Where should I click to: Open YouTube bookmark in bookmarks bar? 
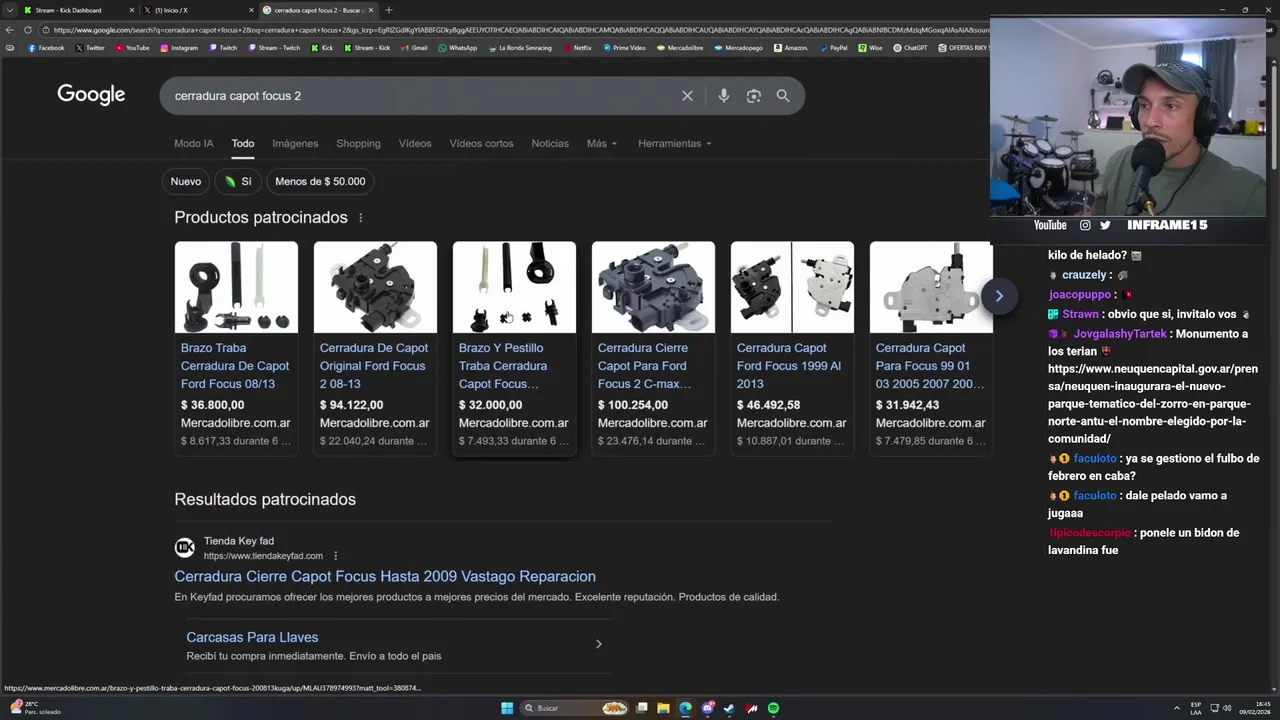132,48
